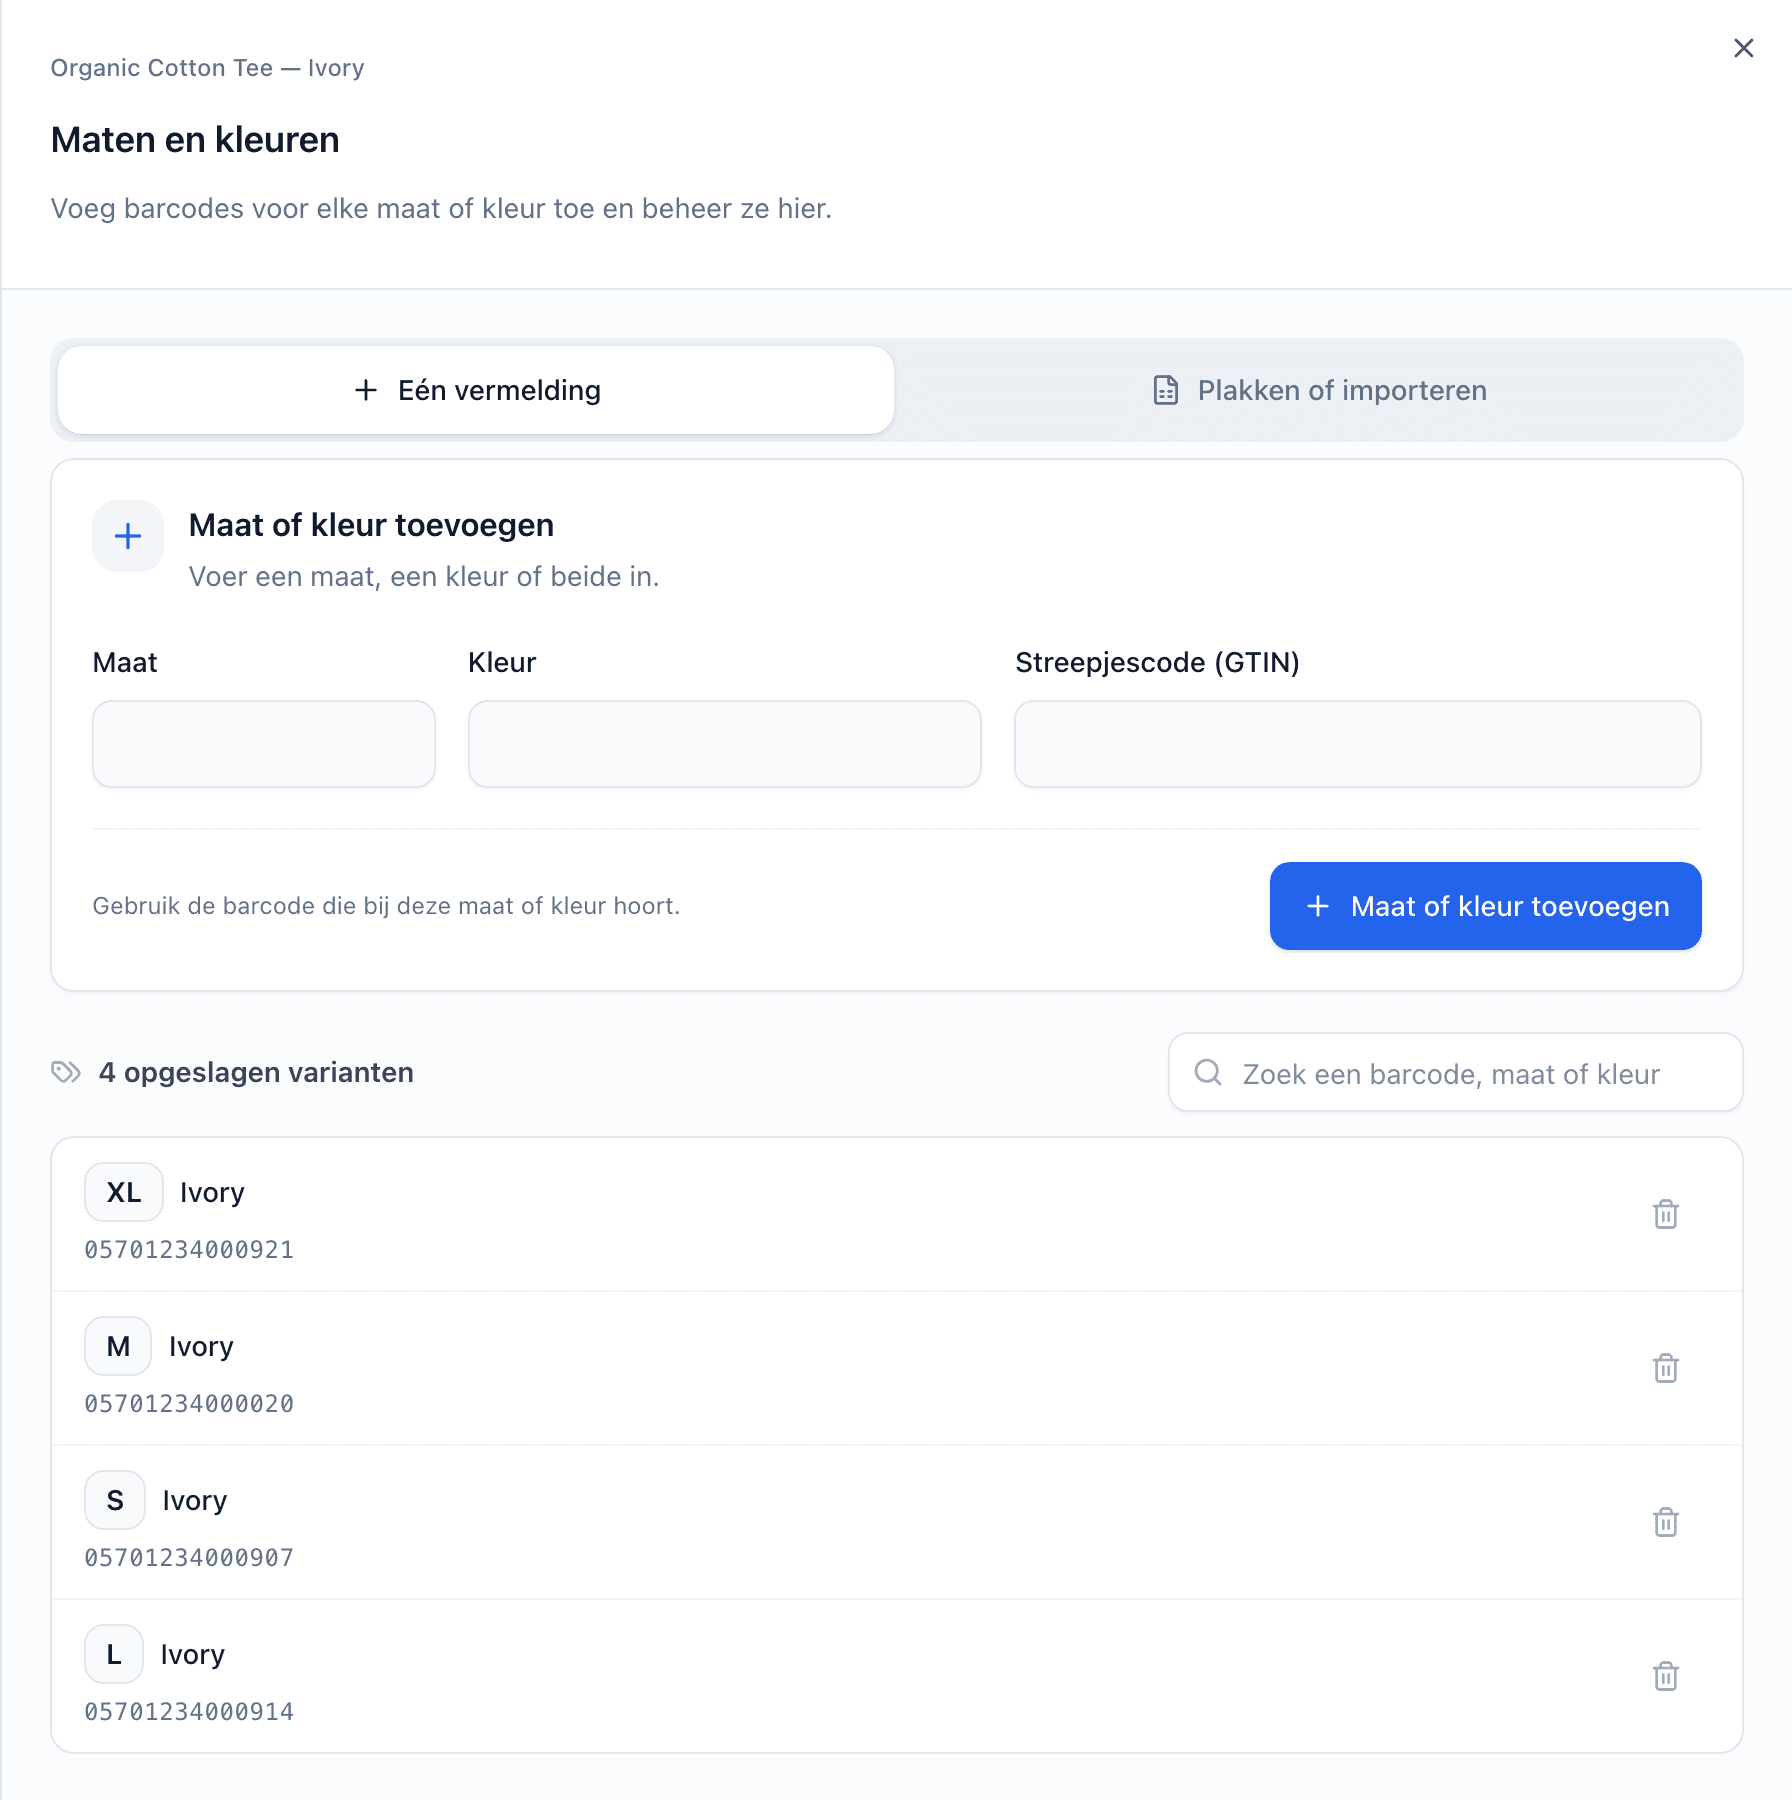Remove the S Ivory variant
The width and height of the screenshot is (1792, 1800).
coord(1665,1522)
